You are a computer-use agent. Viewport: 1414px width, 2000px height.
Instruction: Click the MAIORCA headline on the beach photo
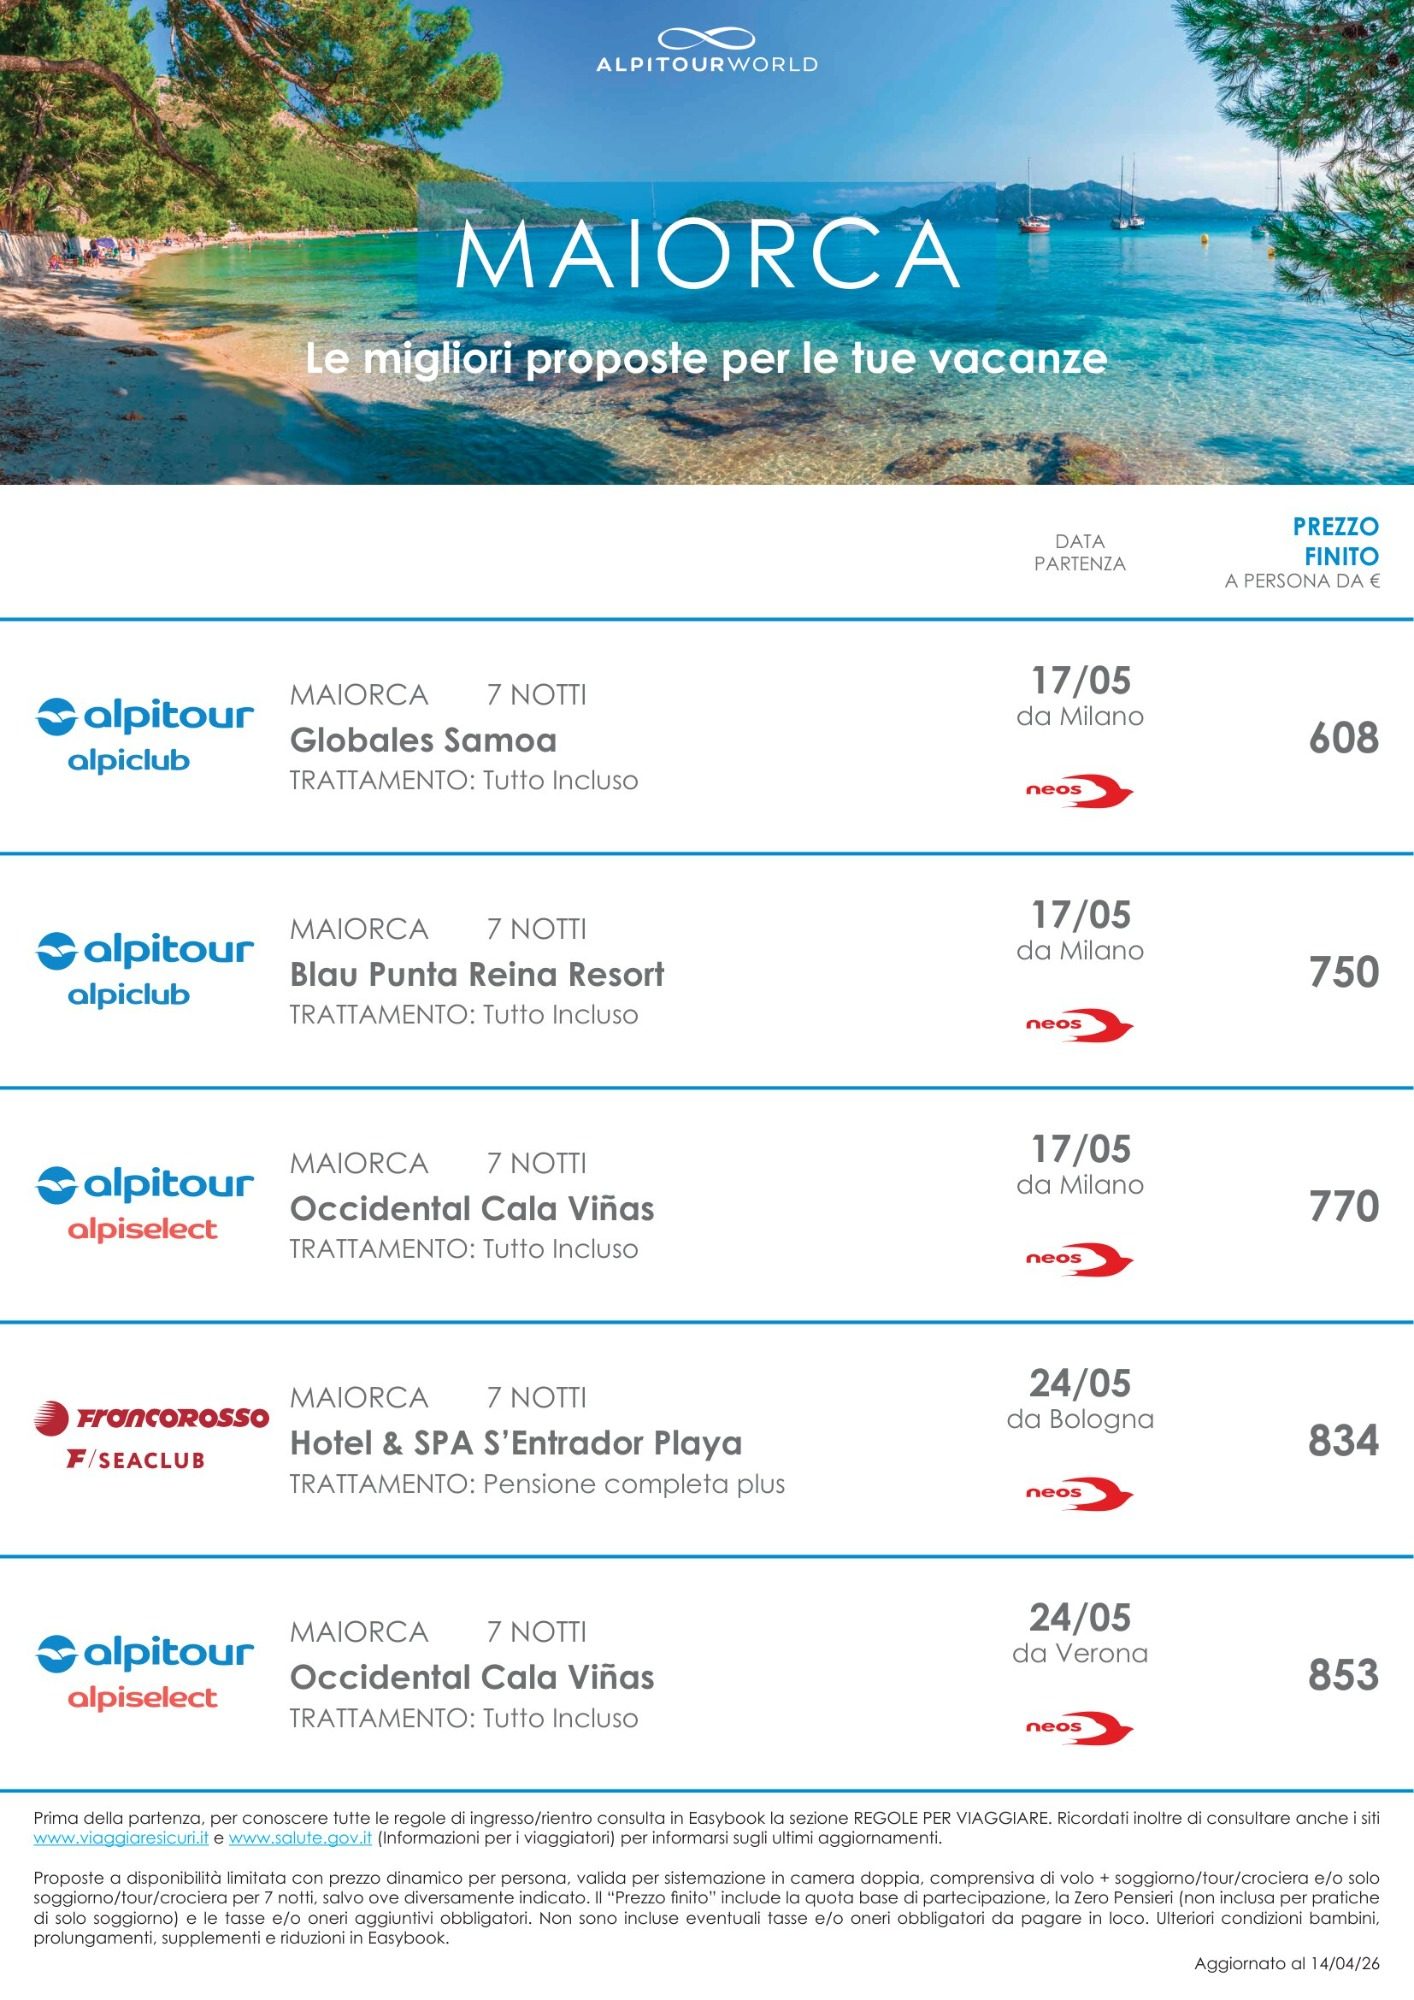tap(707, 254)
